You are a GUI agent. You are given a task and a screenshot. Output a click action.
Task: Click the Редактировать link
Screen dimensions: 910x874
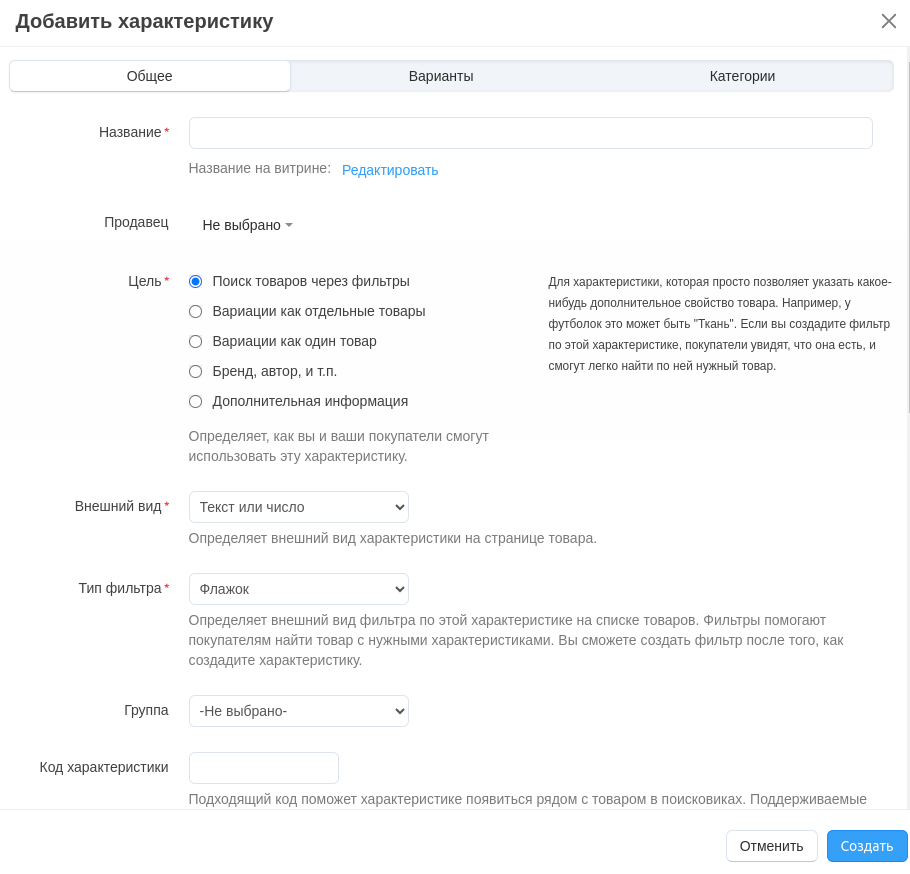point(390,170)
